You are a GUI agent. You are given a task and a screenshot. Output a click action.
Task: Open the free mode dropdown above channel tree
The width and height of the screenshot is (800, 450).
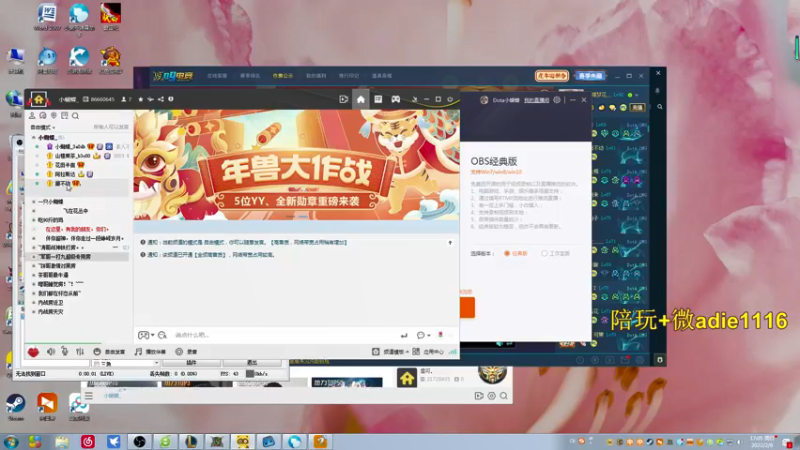click(x=43, y=128)
